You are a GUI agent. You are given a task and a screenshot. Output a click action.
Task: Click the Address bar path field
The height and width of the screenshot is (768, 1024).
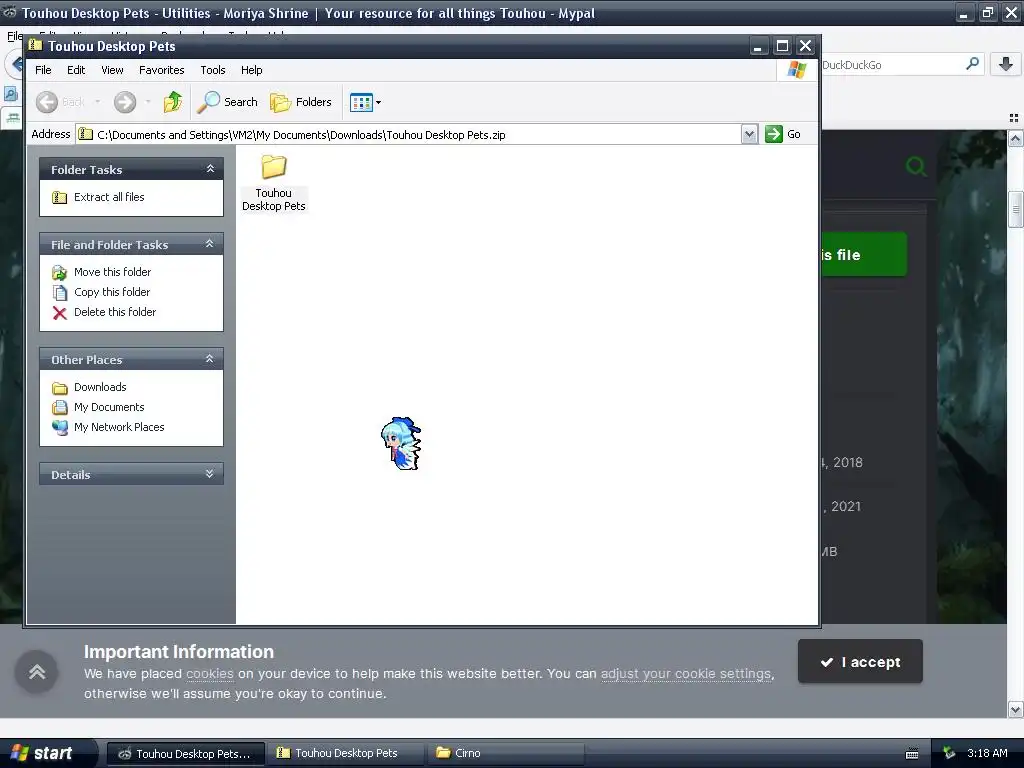(409, 135)
